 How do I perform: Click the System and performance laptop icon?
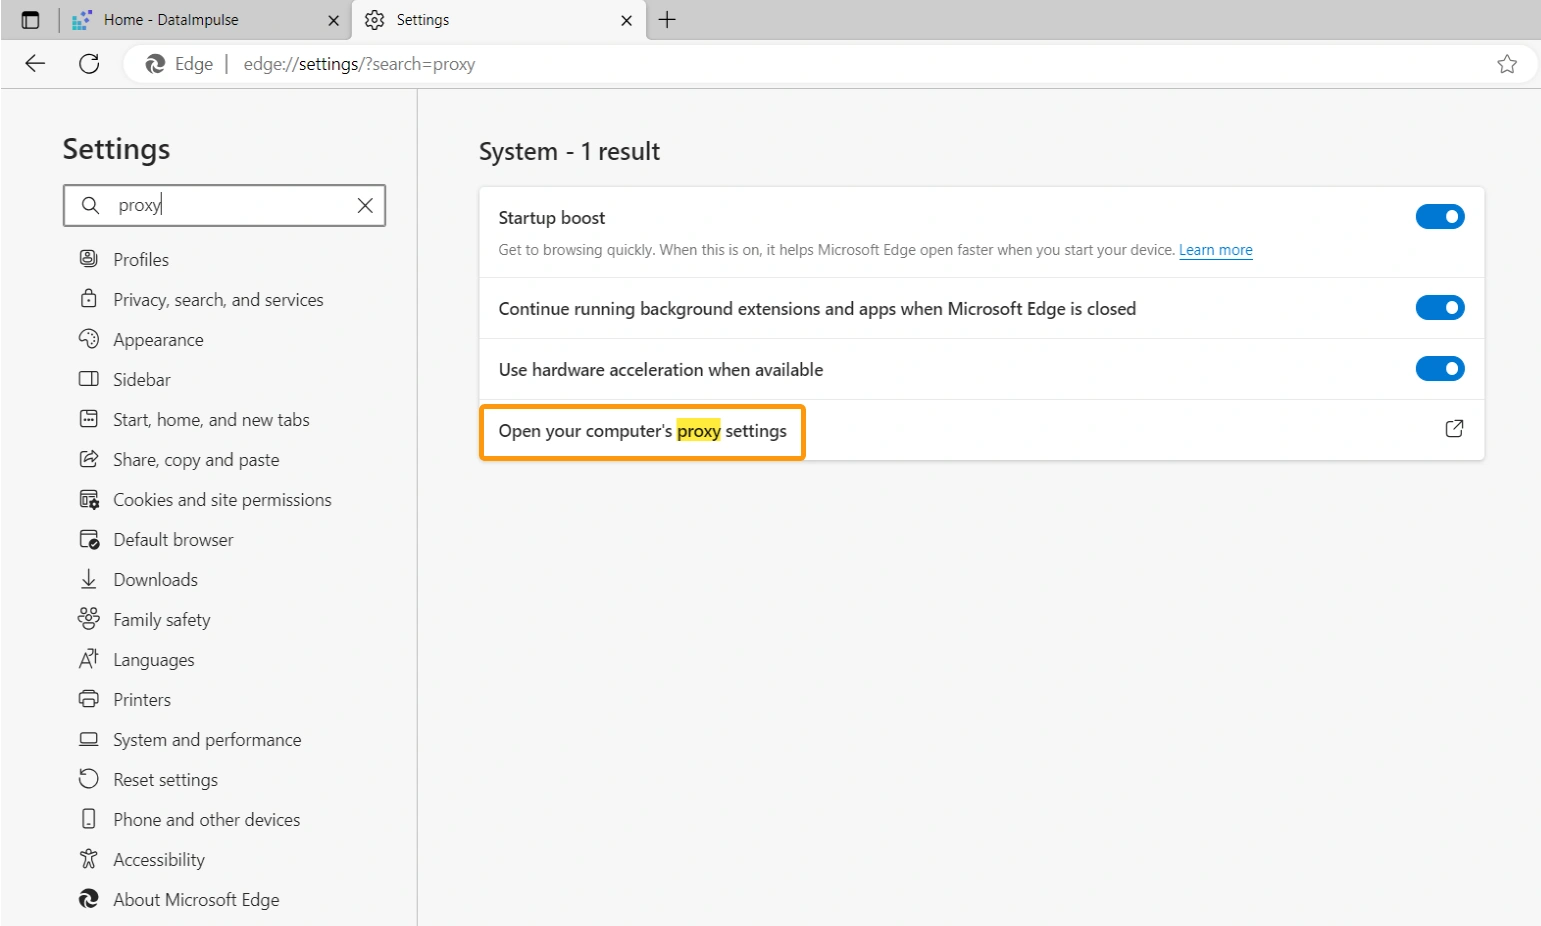point(89,739)
